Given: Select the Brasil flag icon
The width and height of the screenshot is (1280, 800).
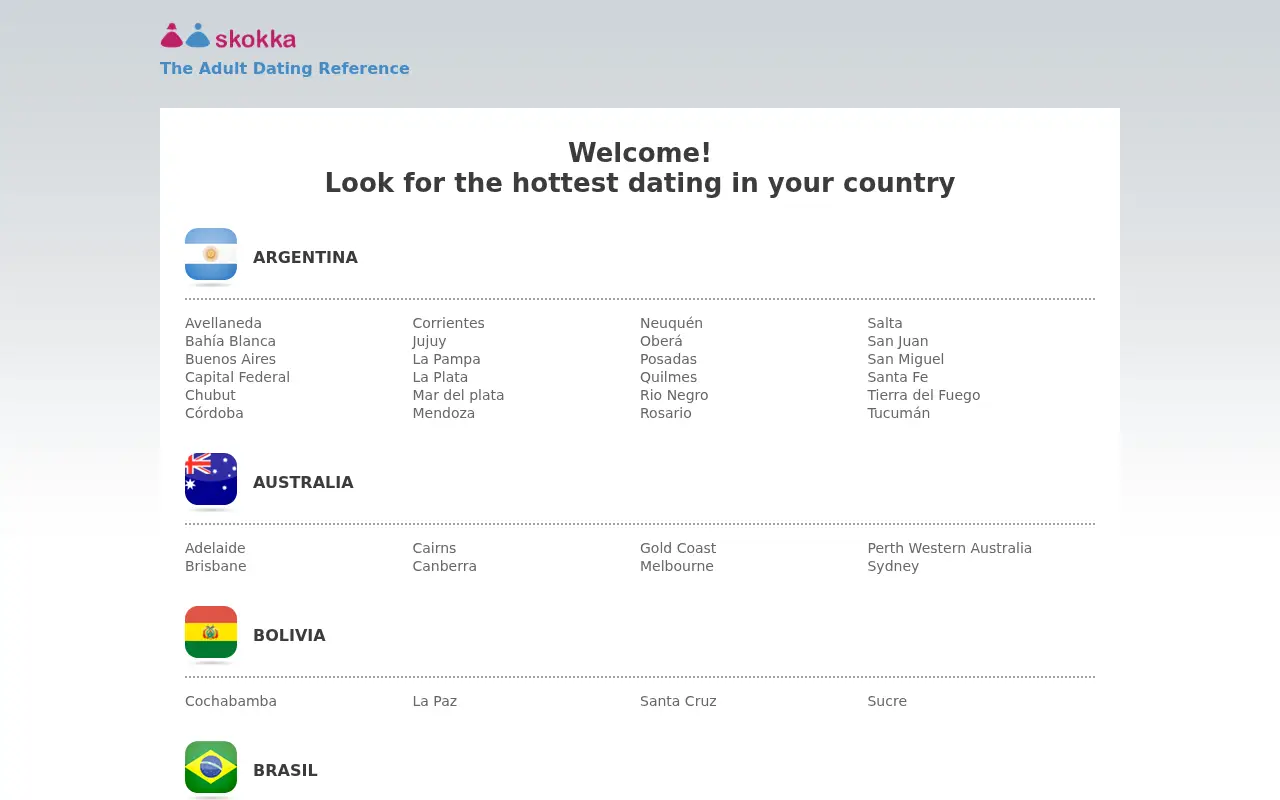Looking at the screenshot, I should click(x=211, y=768).
